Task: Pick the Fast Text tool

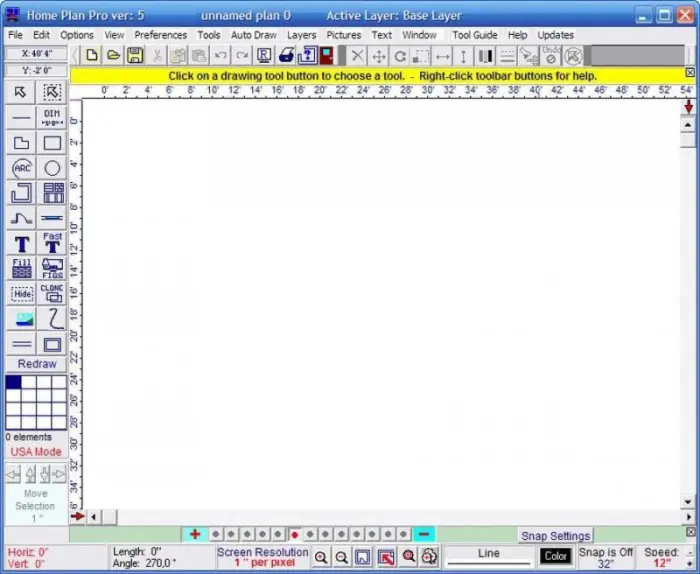Action: point(52,243)
